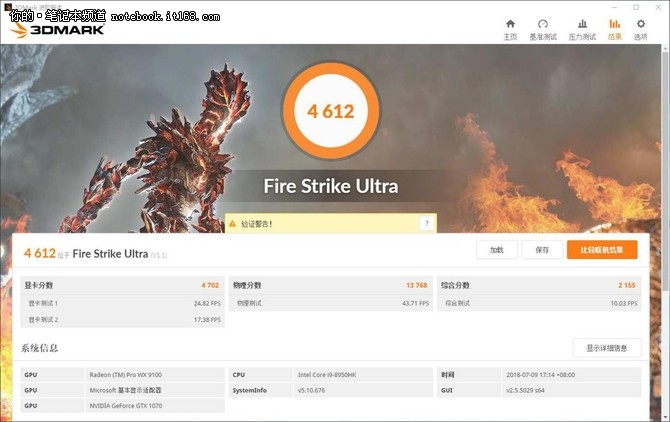
Task: Click the 系统信息 section heading
Action: point(40,348)
